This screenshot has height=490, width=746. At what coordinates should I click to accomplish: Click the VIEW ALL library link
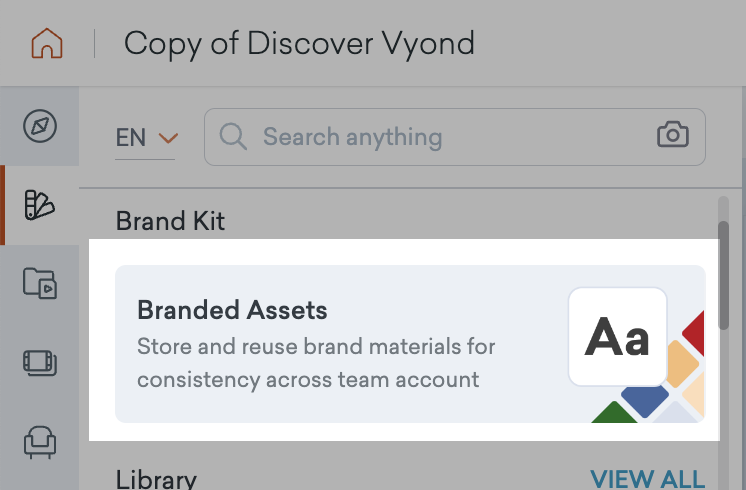[x=647, y=479]
